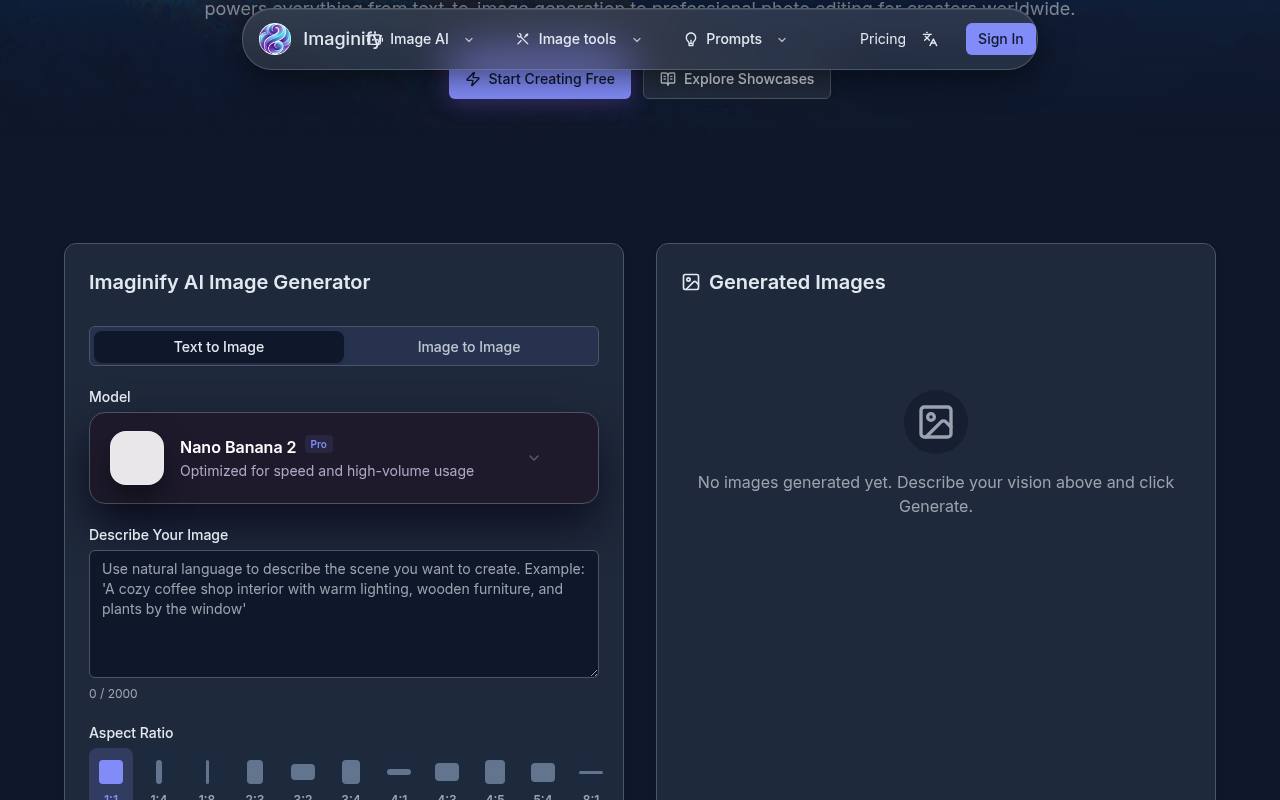Click the Prompts lightbulb icon
The width and height of the screenshot is (1280, 800).
click(690, 39)
